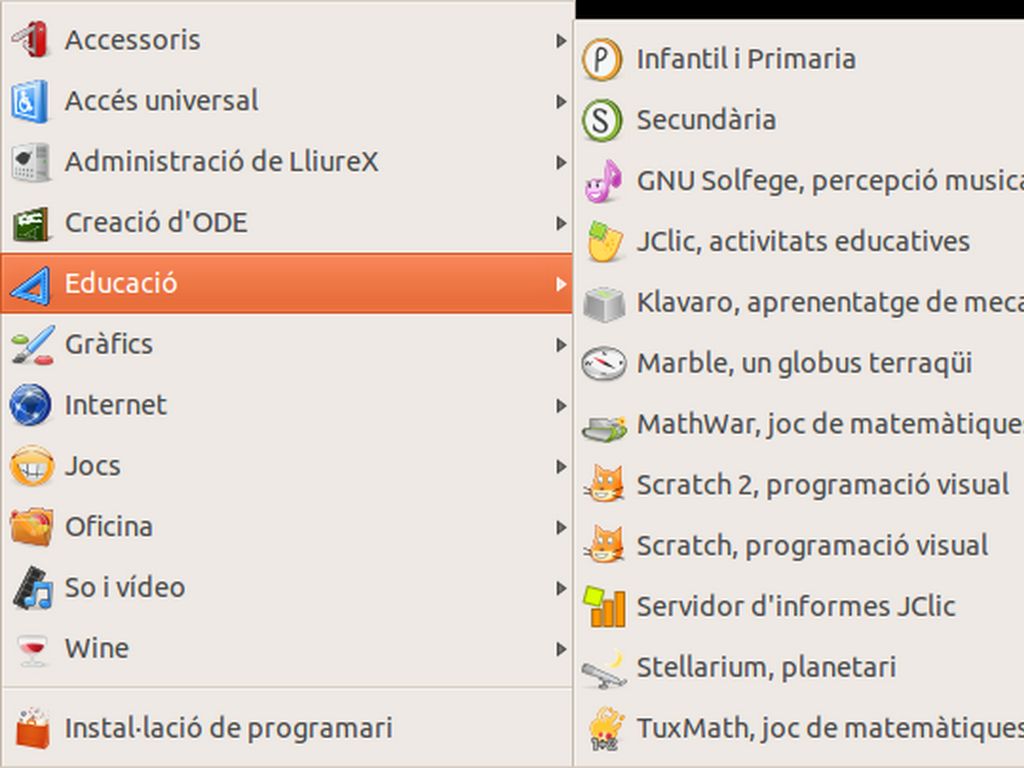Launch Instal·lació de programari
This screenshot has height=768, width=1024.
click(228, 728)
